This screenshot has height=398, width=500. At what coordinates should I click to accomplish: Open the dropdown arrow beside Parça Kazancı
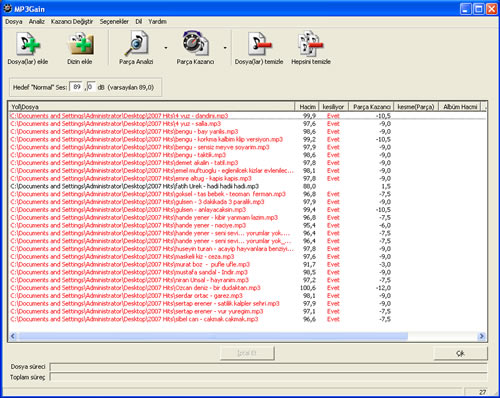[225, 48]
